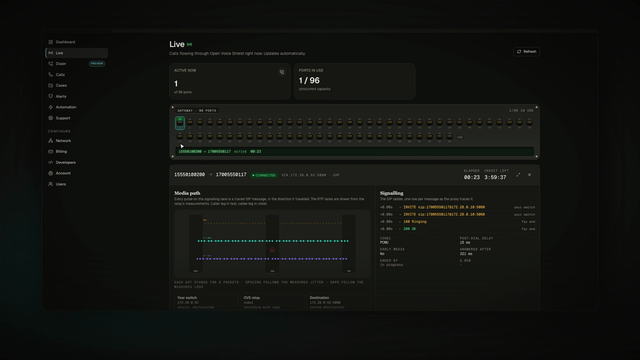The height and width of the screenshot is (360, 640).
Task: Click the green CONNECTED status badge
Action: point(264,175)
